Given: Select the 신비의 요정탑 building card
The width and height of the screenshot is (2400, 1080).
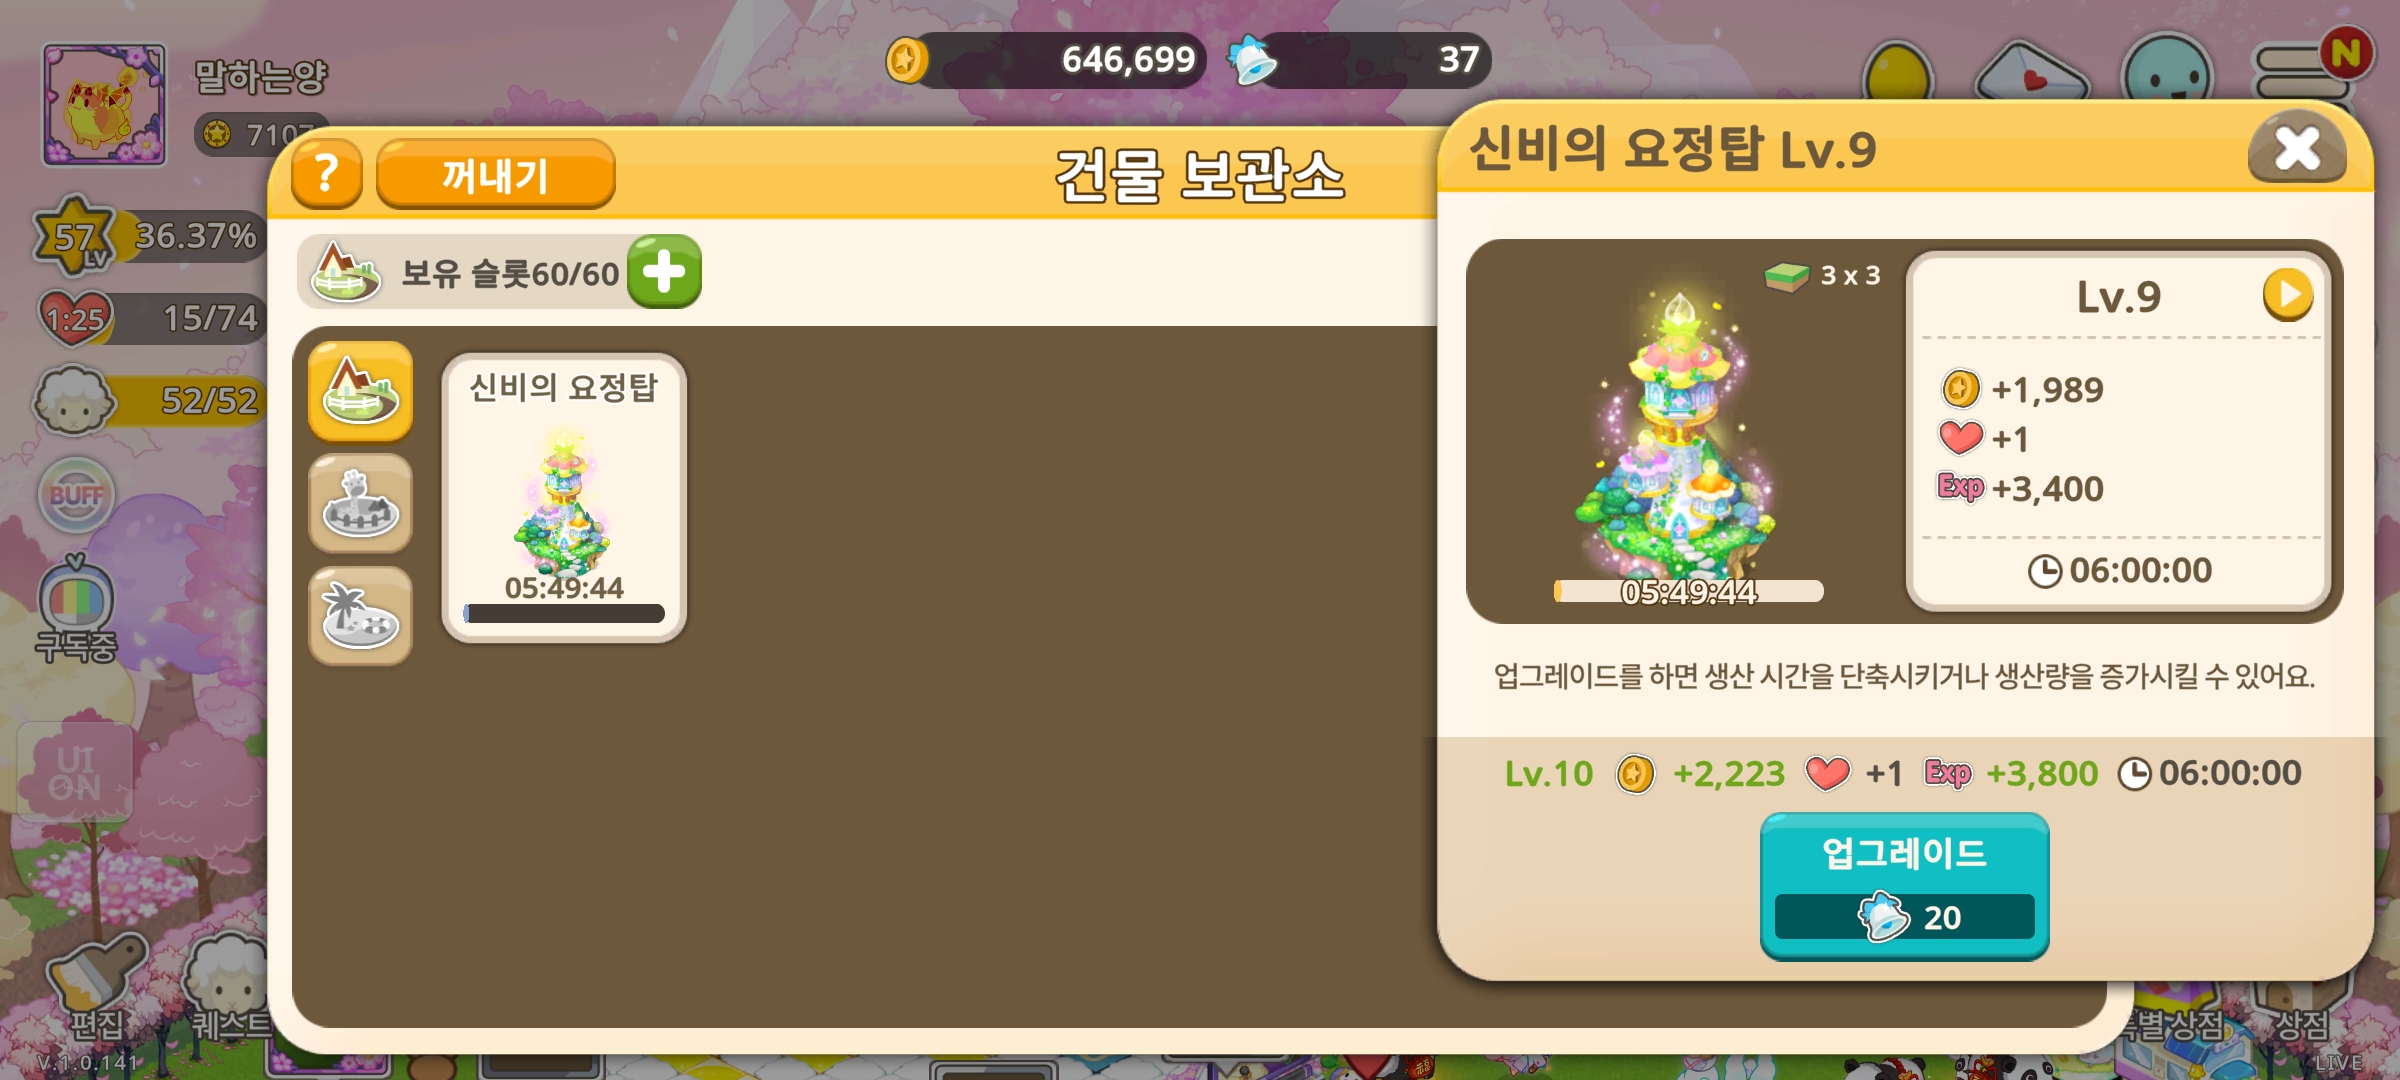Looking at the screenshot, I should tap(564, 497).
